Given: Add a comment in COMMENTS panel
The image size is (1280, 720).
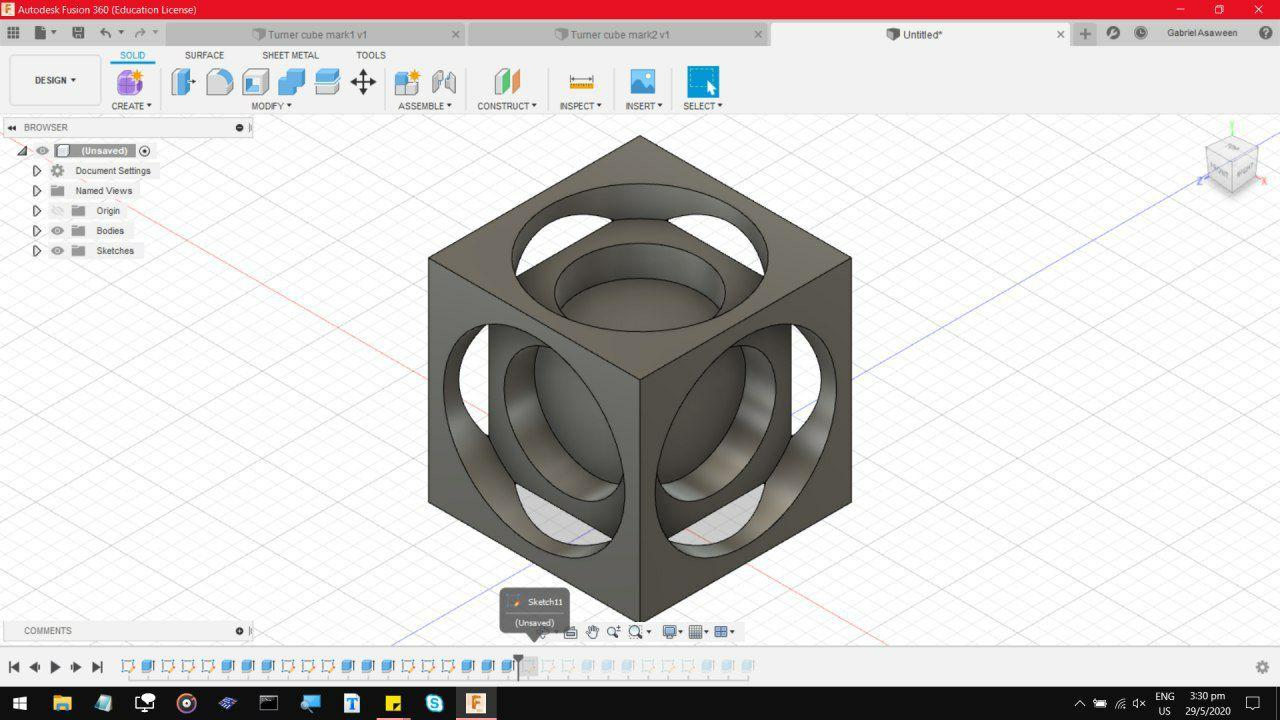Looking at the screenshot, I should pos(239,631).
